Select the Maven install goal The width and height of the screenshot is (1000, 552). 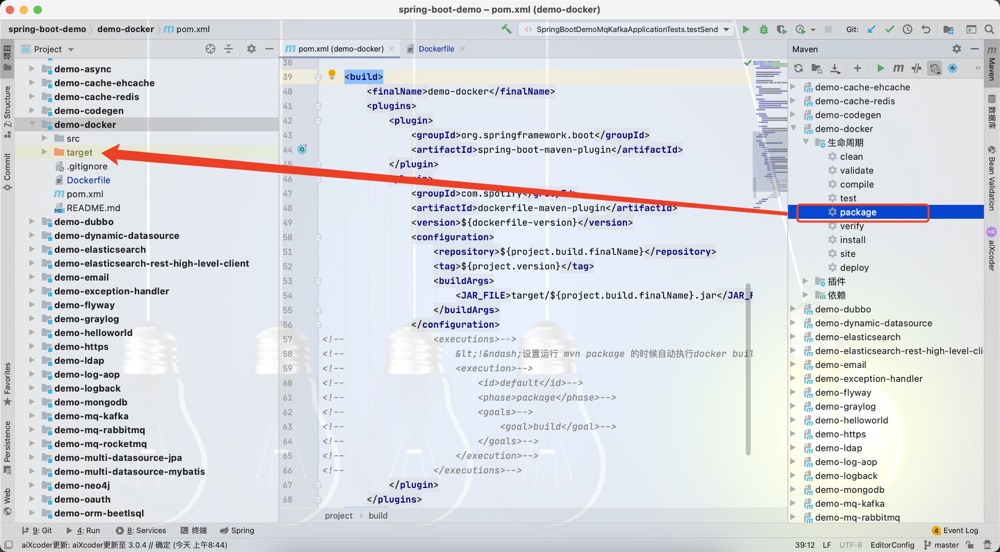(853, 240)
